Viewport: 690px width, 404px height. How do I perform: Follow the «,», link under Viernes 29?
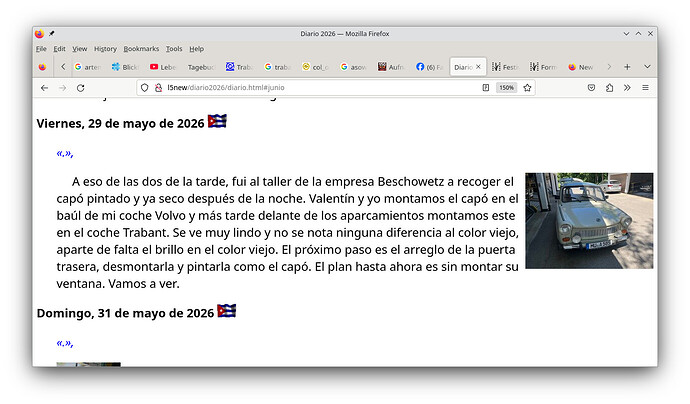coord(65,153)
